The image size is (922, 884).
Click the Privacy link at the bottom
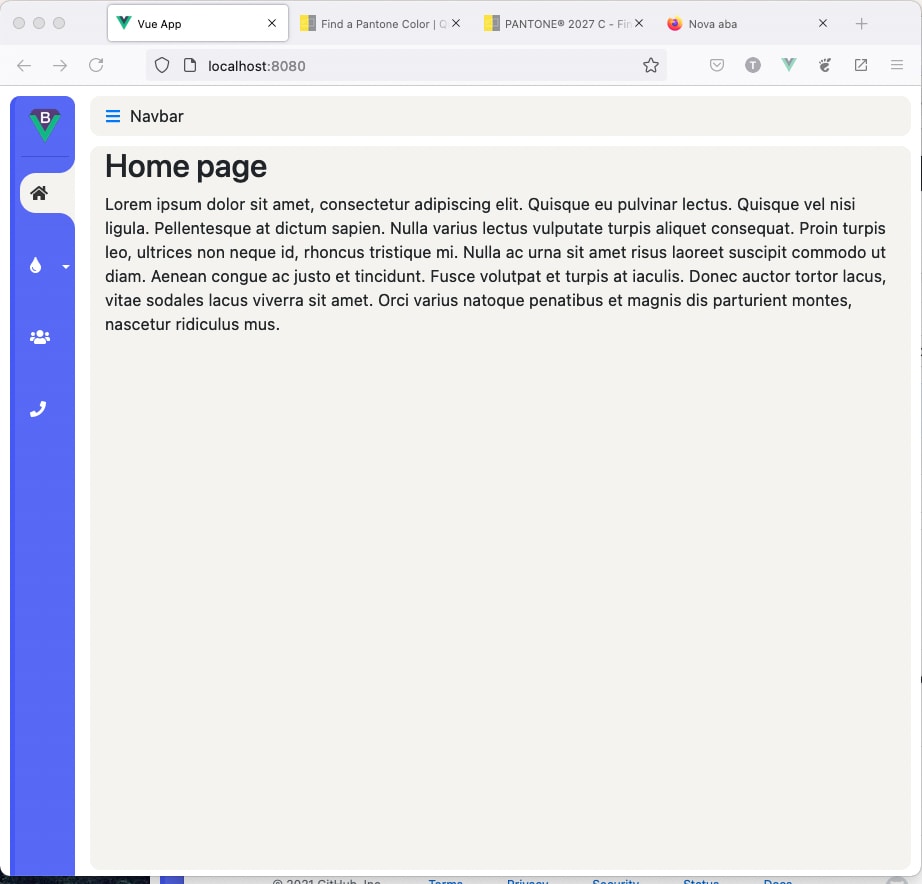pyautogui.click(x=527, y=881)
